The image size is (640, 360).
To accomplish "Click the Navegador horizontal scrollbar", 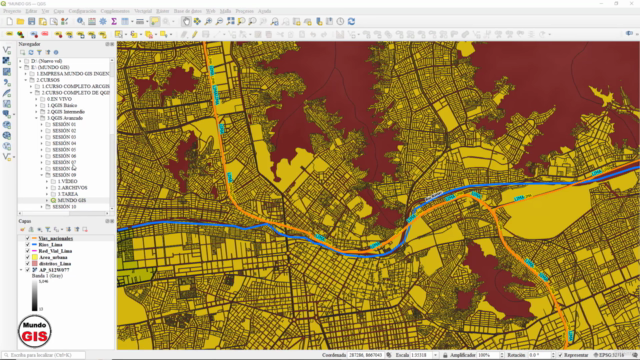I will [64, 213].
